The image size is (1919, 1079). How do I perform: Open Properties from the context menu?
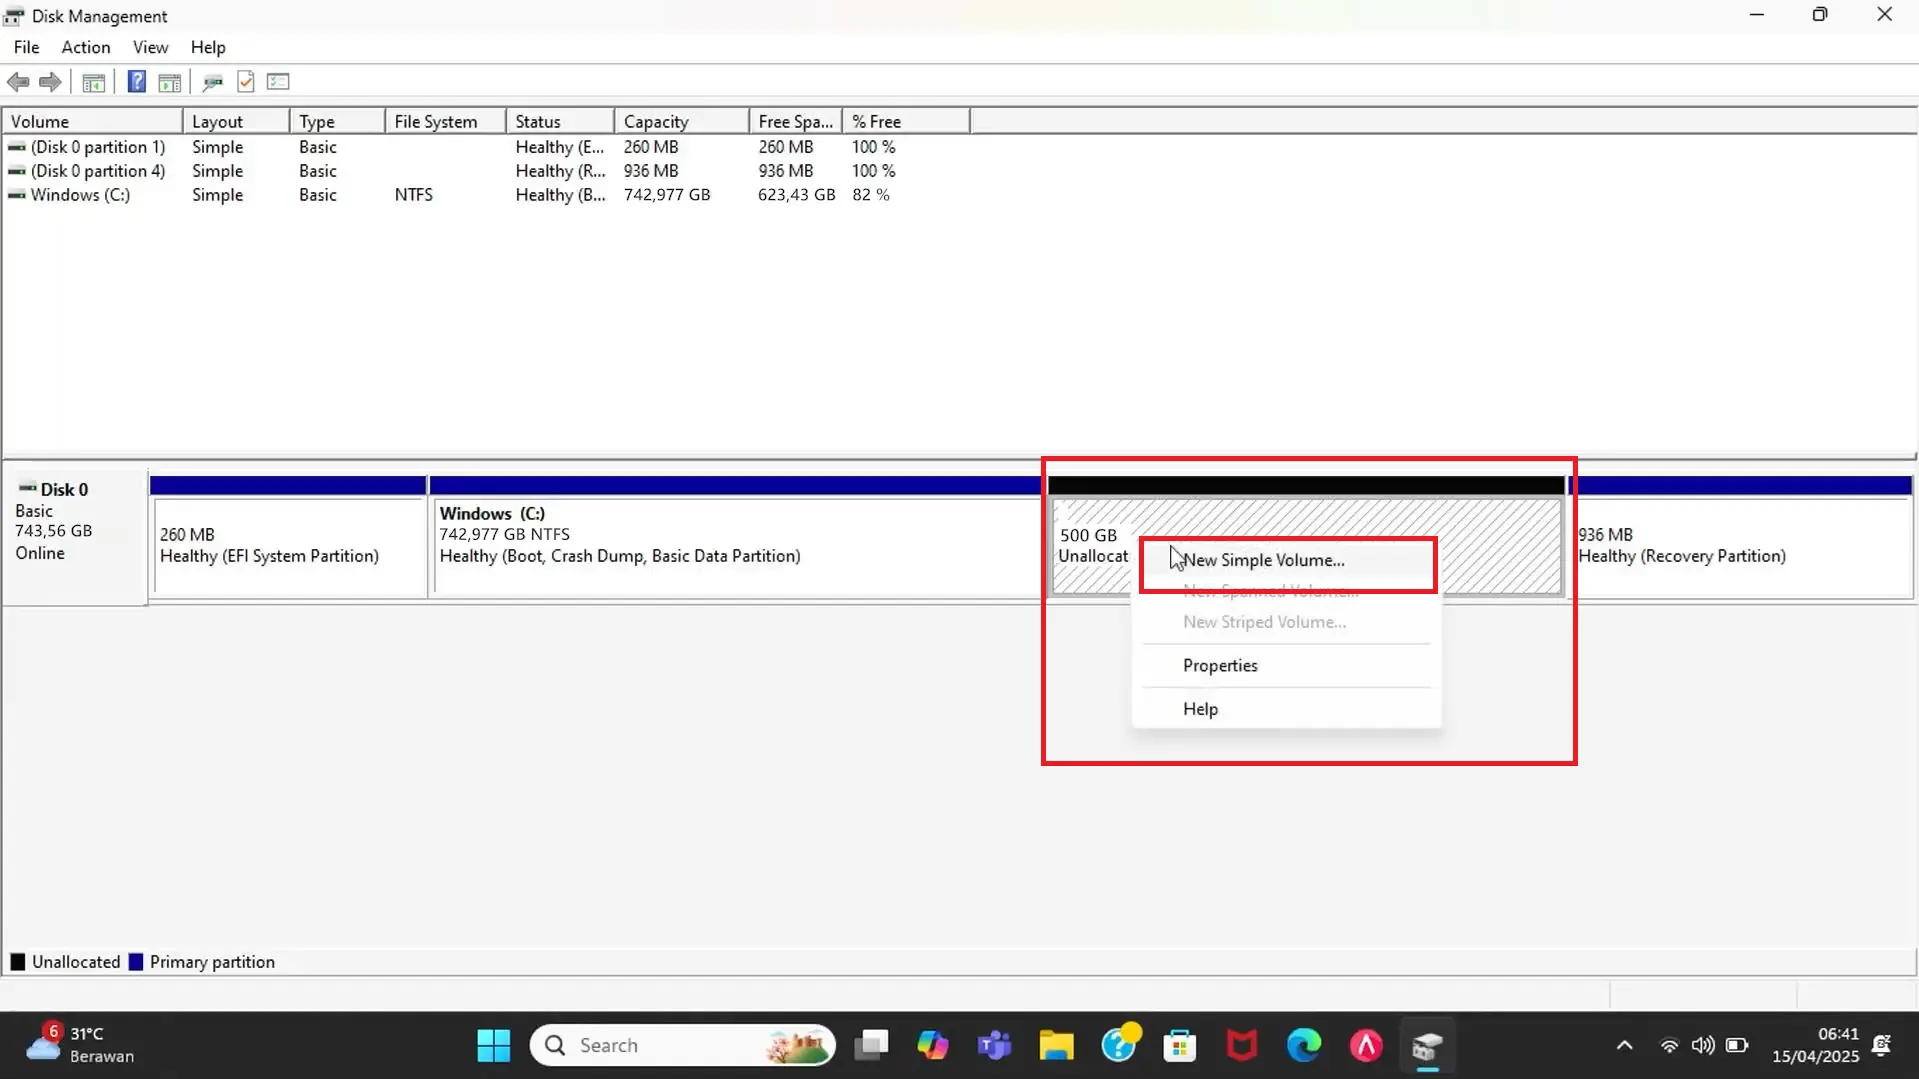coord(1220,665)
